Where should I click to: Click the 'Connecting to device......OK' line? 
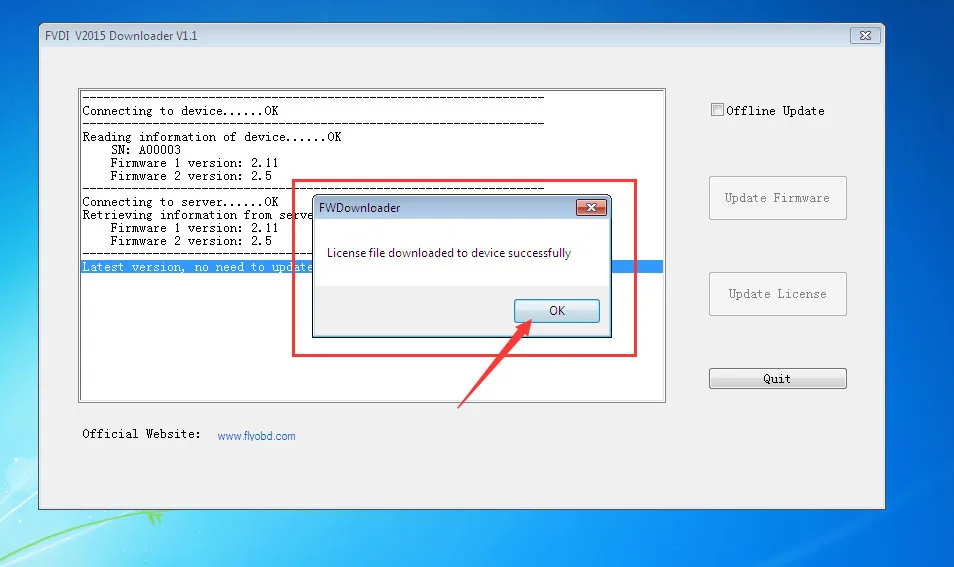point(180,111)
